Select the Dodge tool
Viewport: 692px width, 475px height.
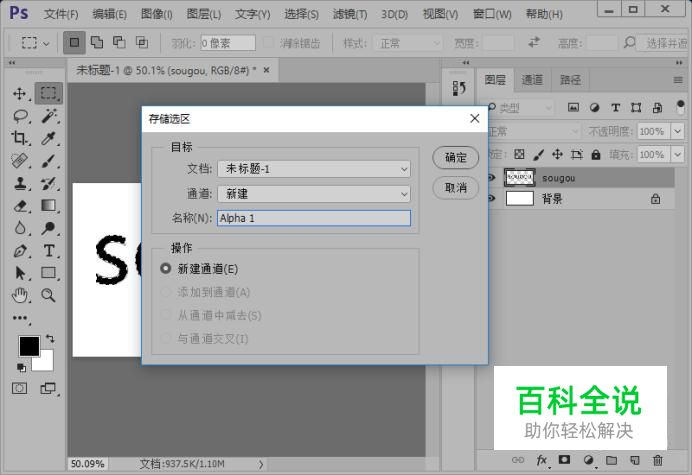pos(49,228)
